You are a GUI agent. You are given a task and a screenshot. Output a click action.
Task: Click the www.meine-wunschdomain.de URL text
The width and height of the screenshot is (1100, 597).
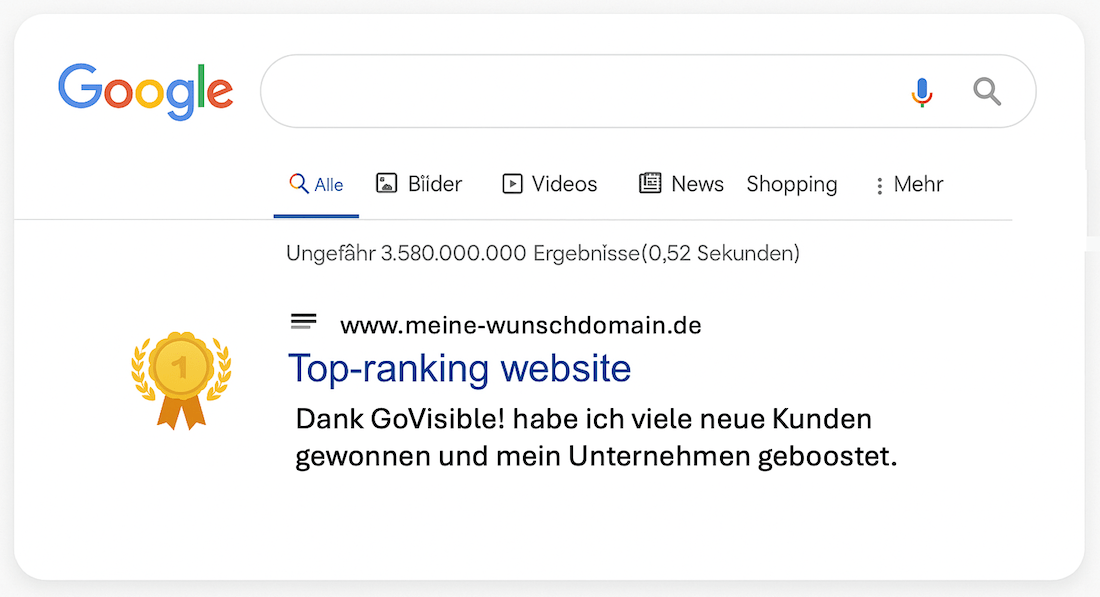[x=520, y=325]
